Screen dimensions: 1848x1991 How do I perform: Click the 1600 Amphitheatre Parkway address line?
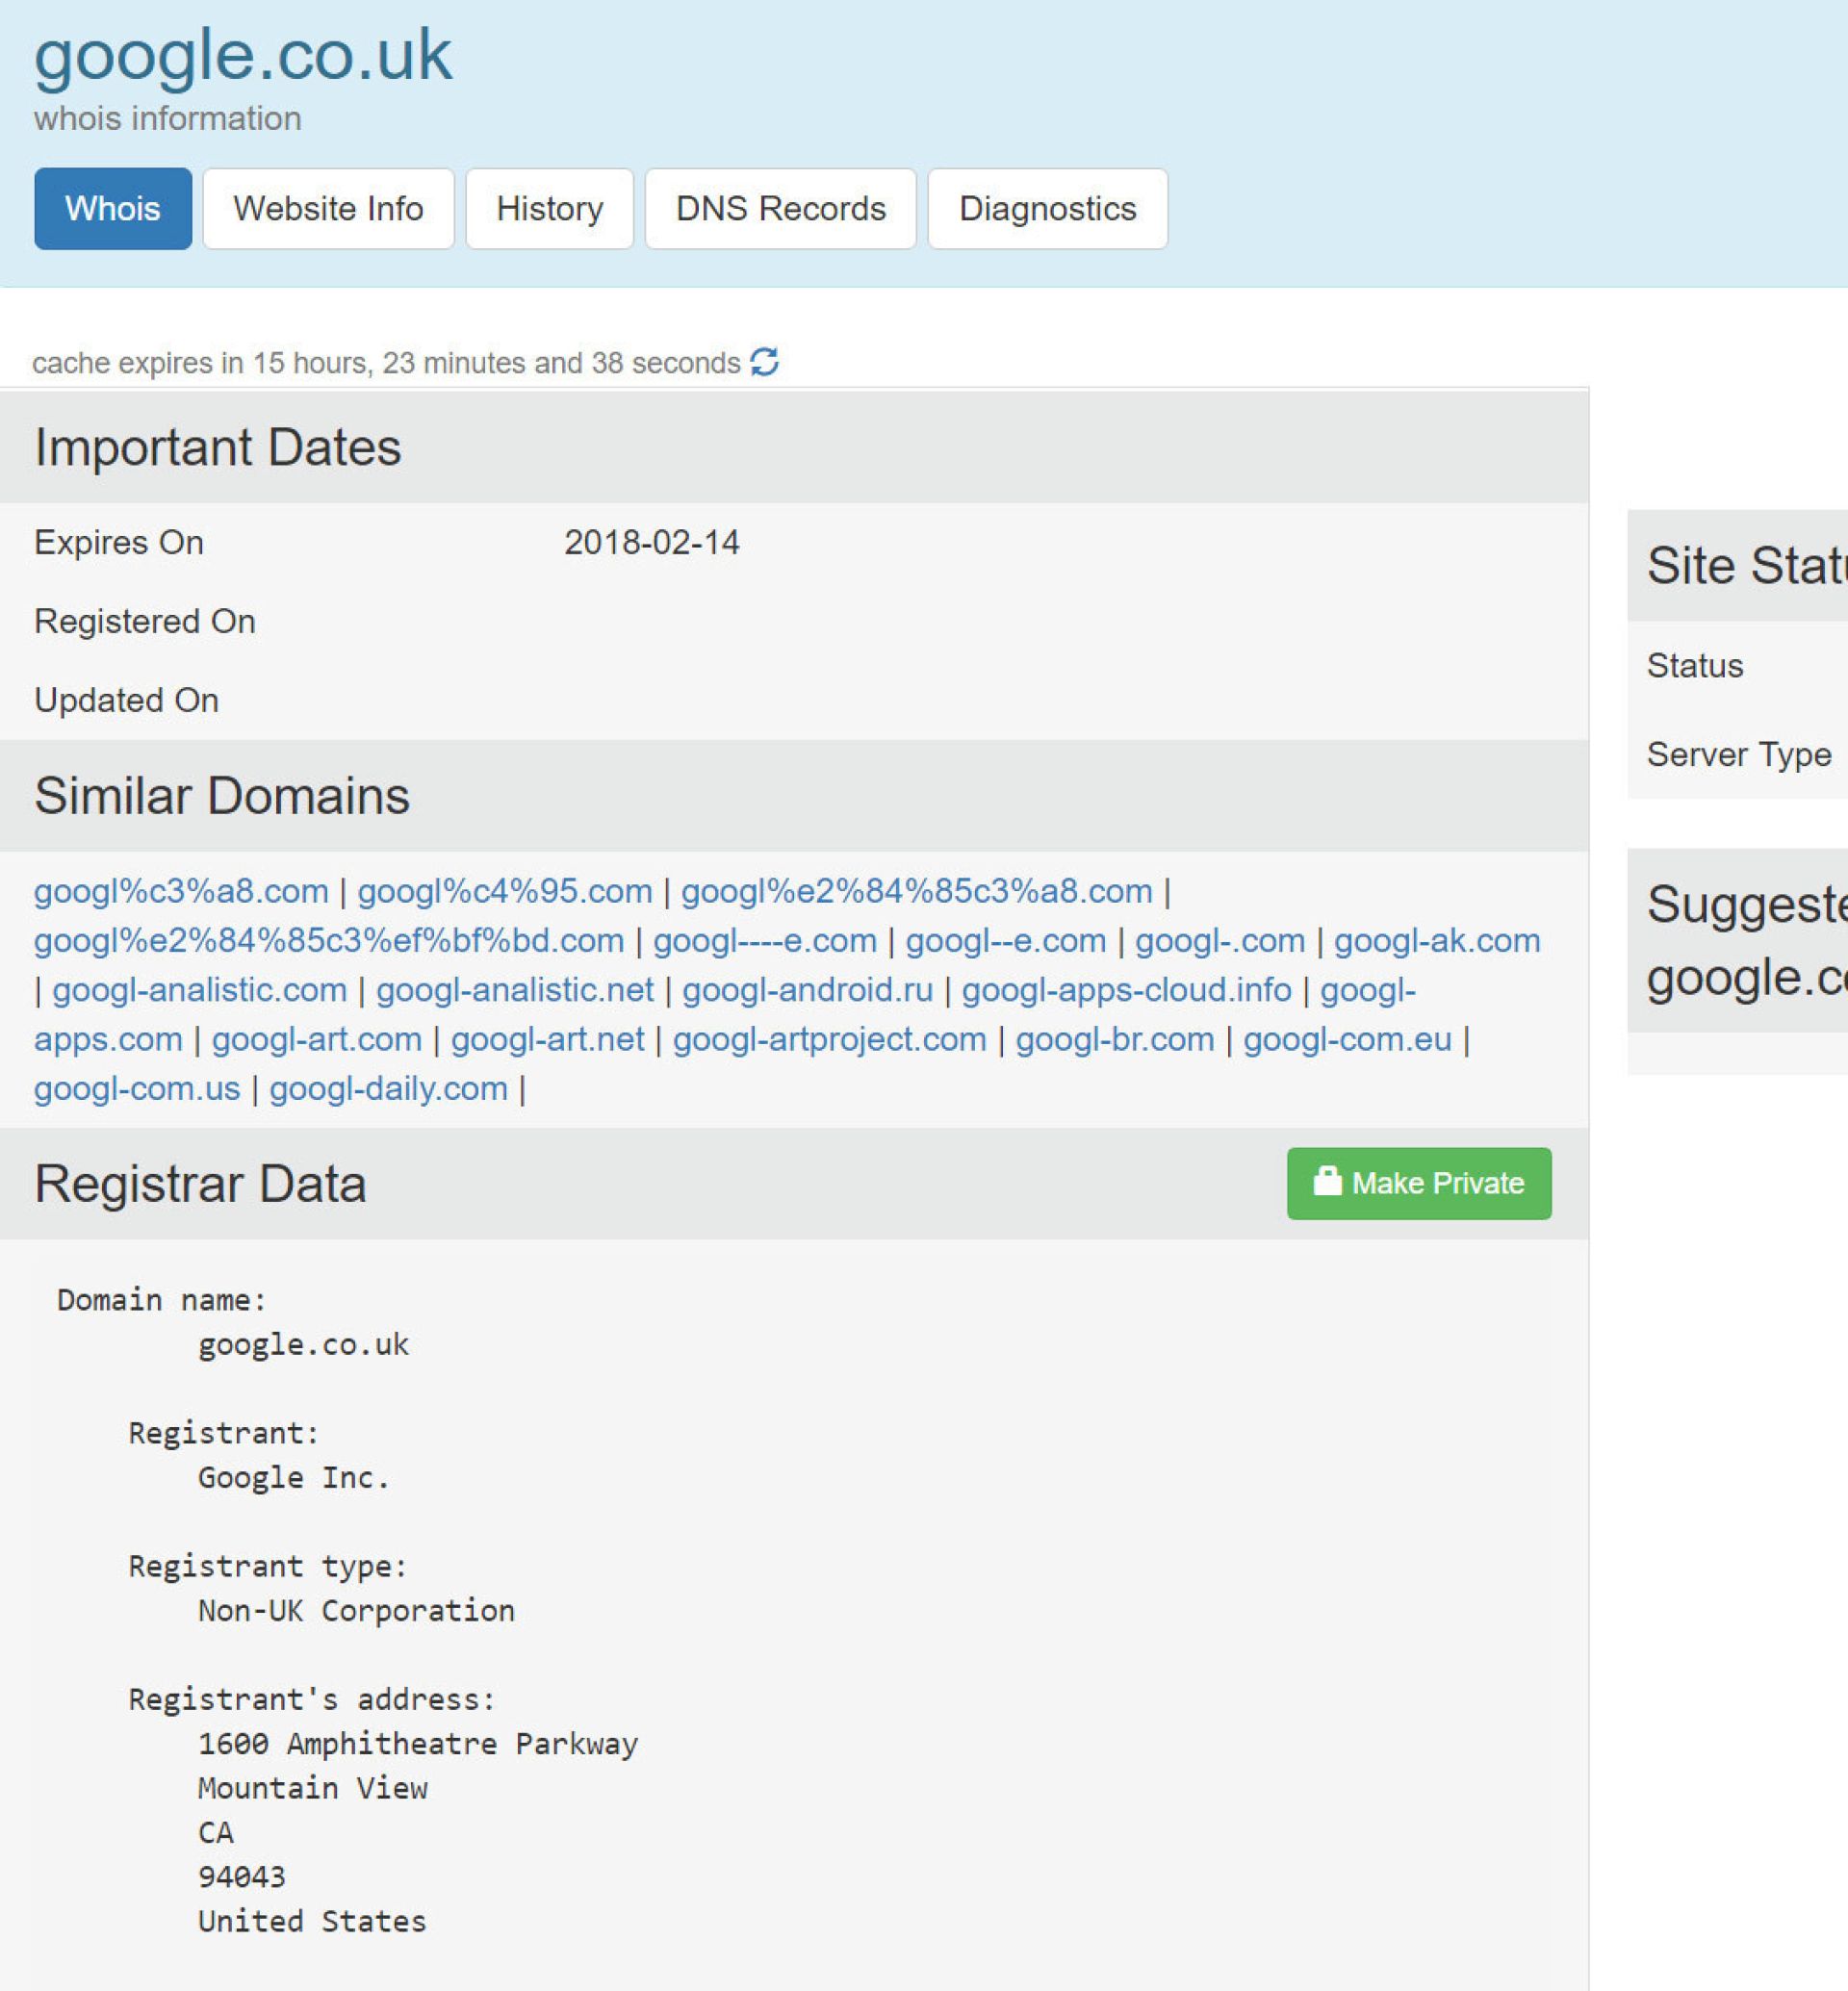(x=418, y=1743)
